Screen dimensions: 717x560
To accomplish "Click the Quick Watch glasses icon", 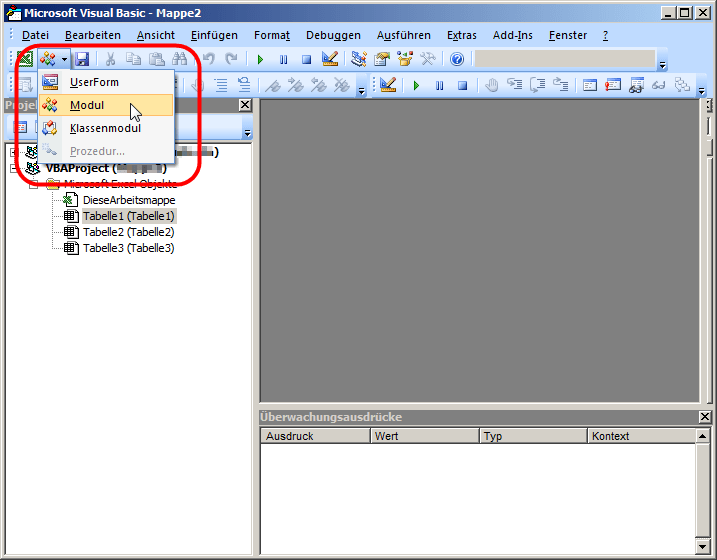I will tap(658, 85).
